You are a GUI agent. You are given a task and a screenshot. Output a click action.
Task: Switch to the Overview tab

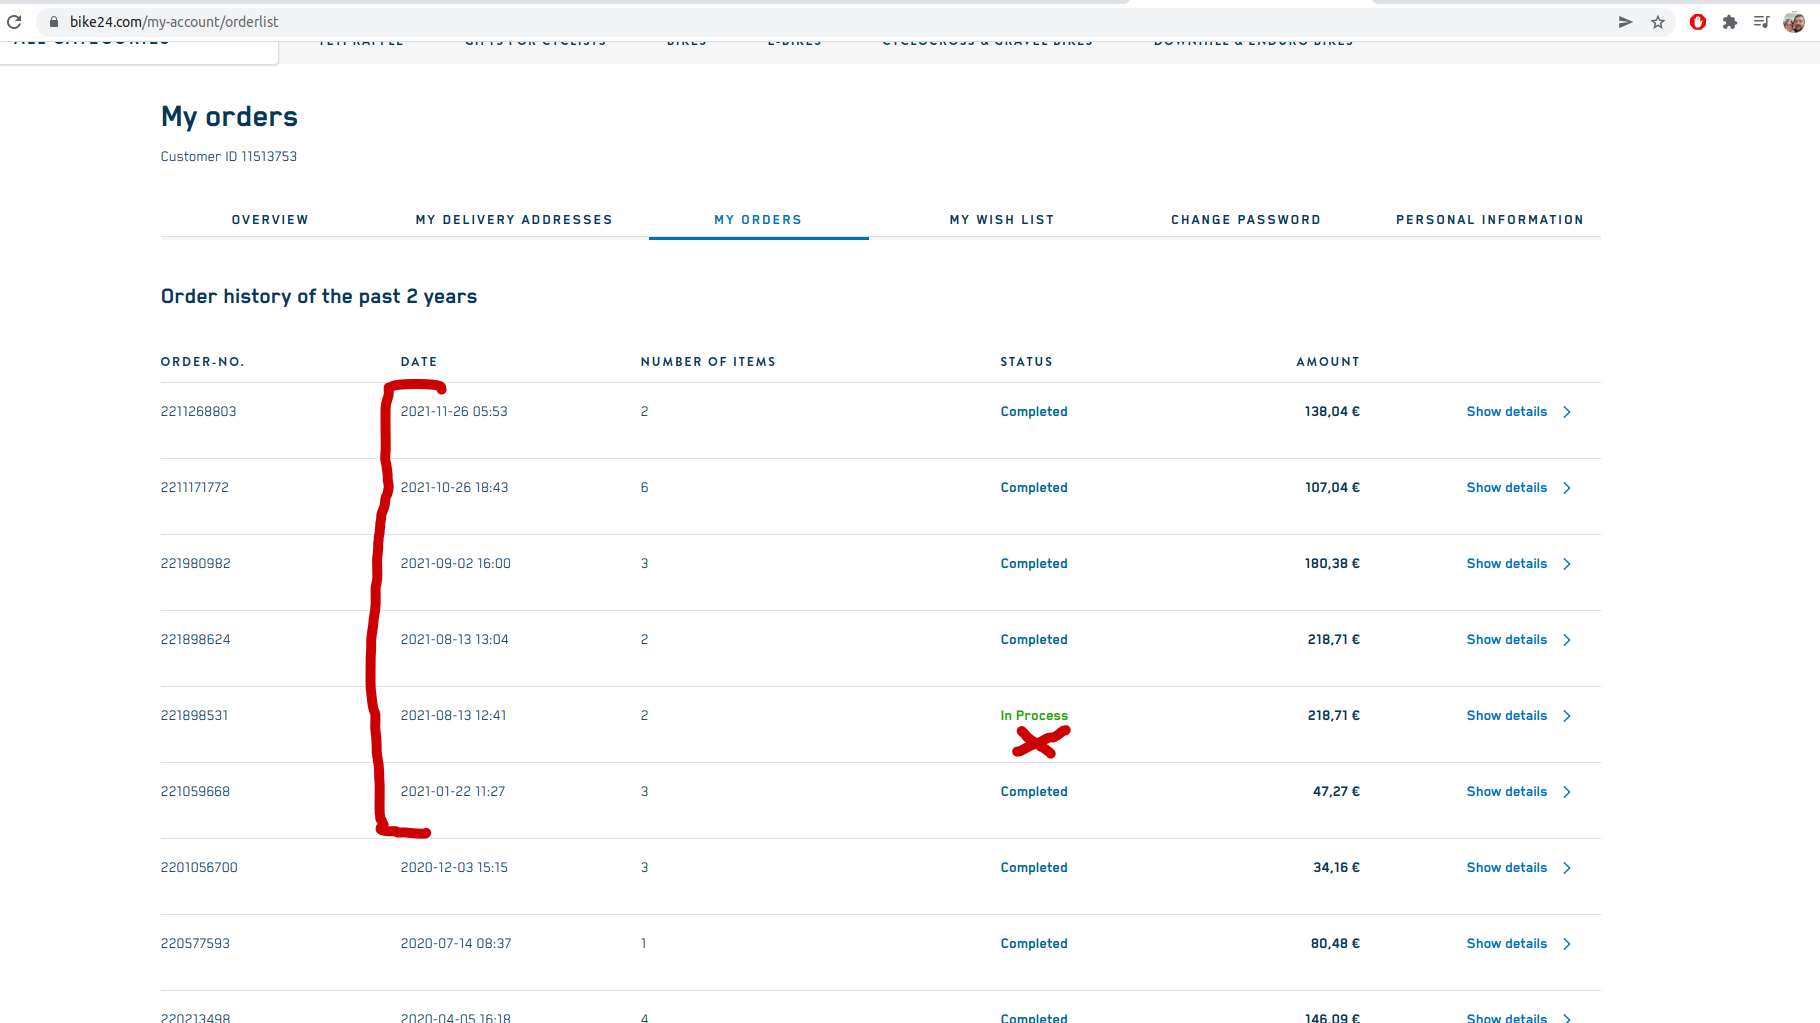click(x=270, y=220)
